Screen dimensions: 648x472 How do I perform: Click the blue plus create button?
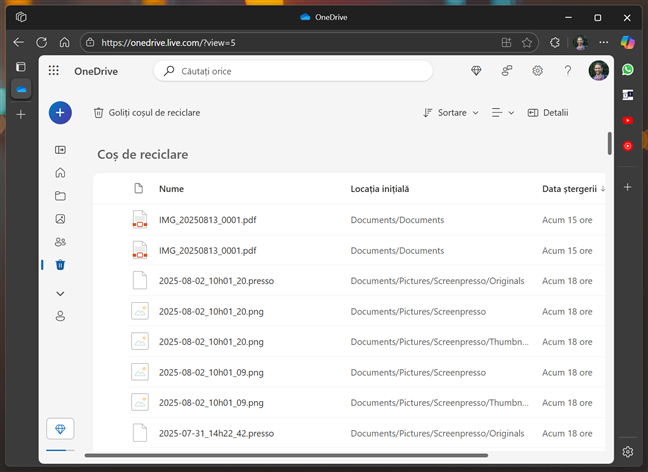(60, 112)
